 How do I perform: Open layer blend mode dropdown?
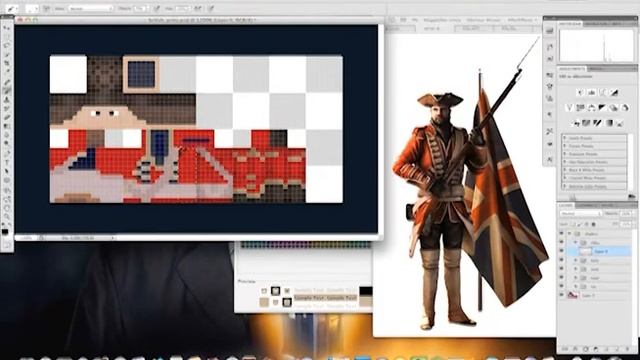pyautogui.click(x=581, y=213)
